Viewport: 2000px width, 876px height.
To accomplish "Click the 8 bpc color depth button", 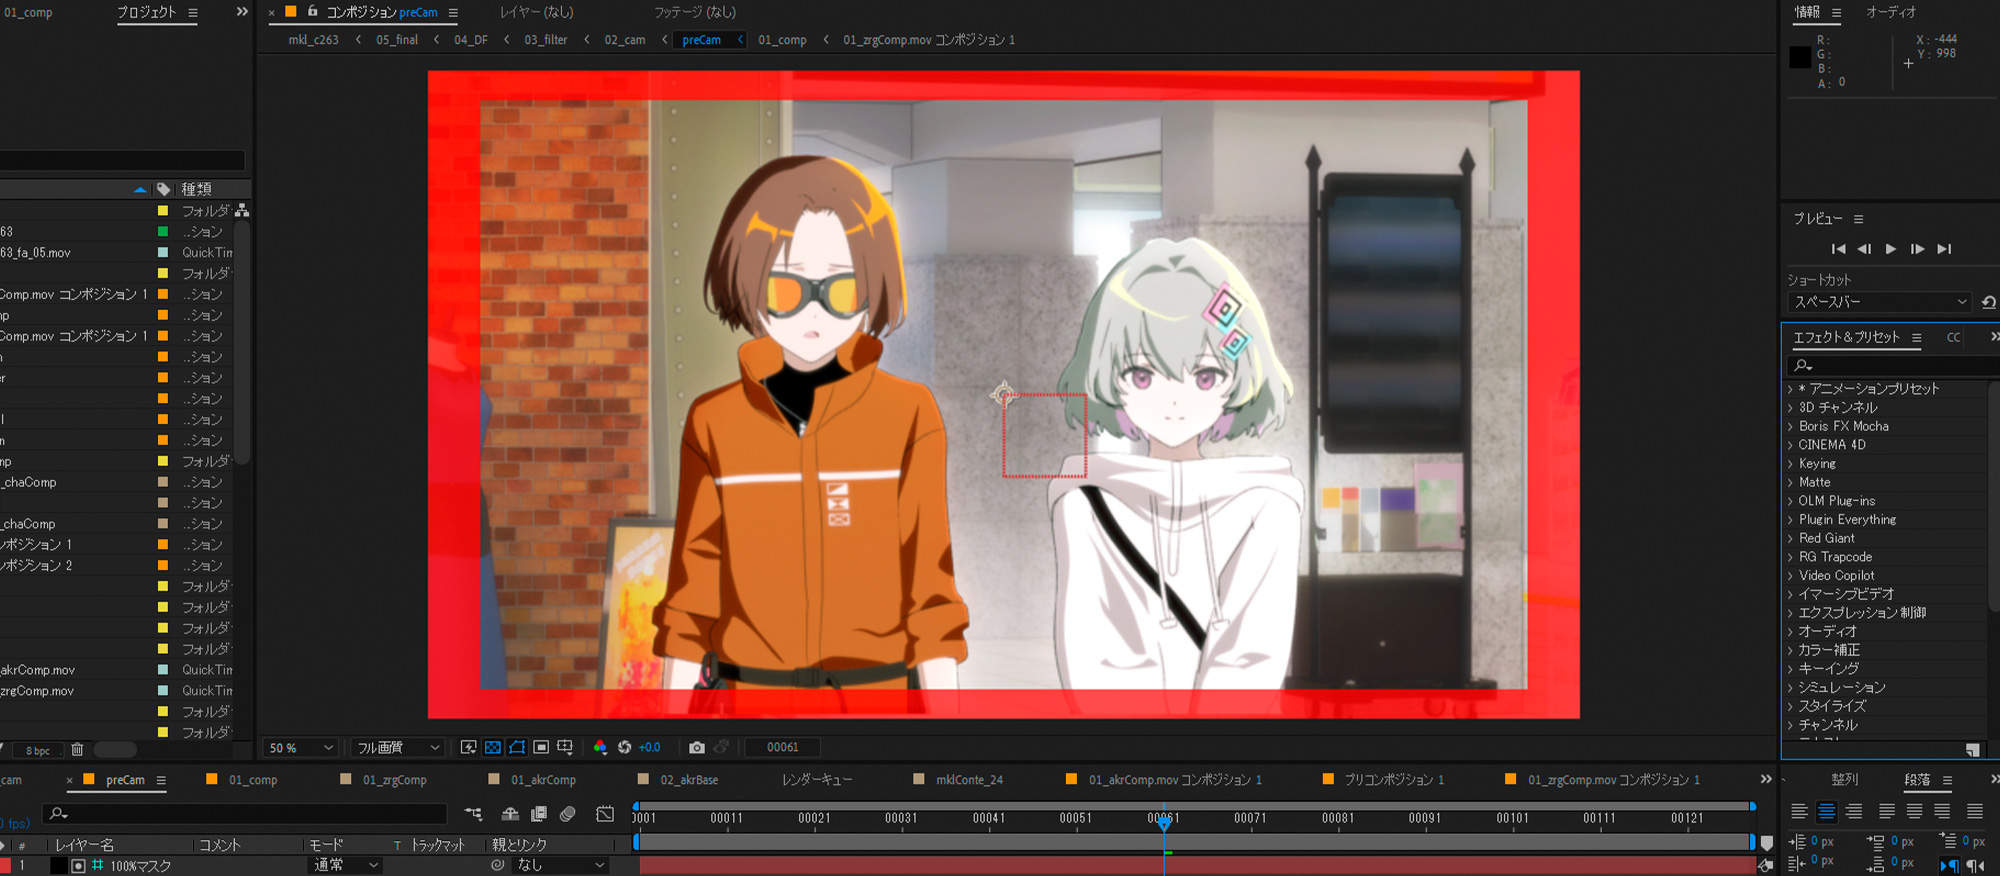I will pos(38,751).
